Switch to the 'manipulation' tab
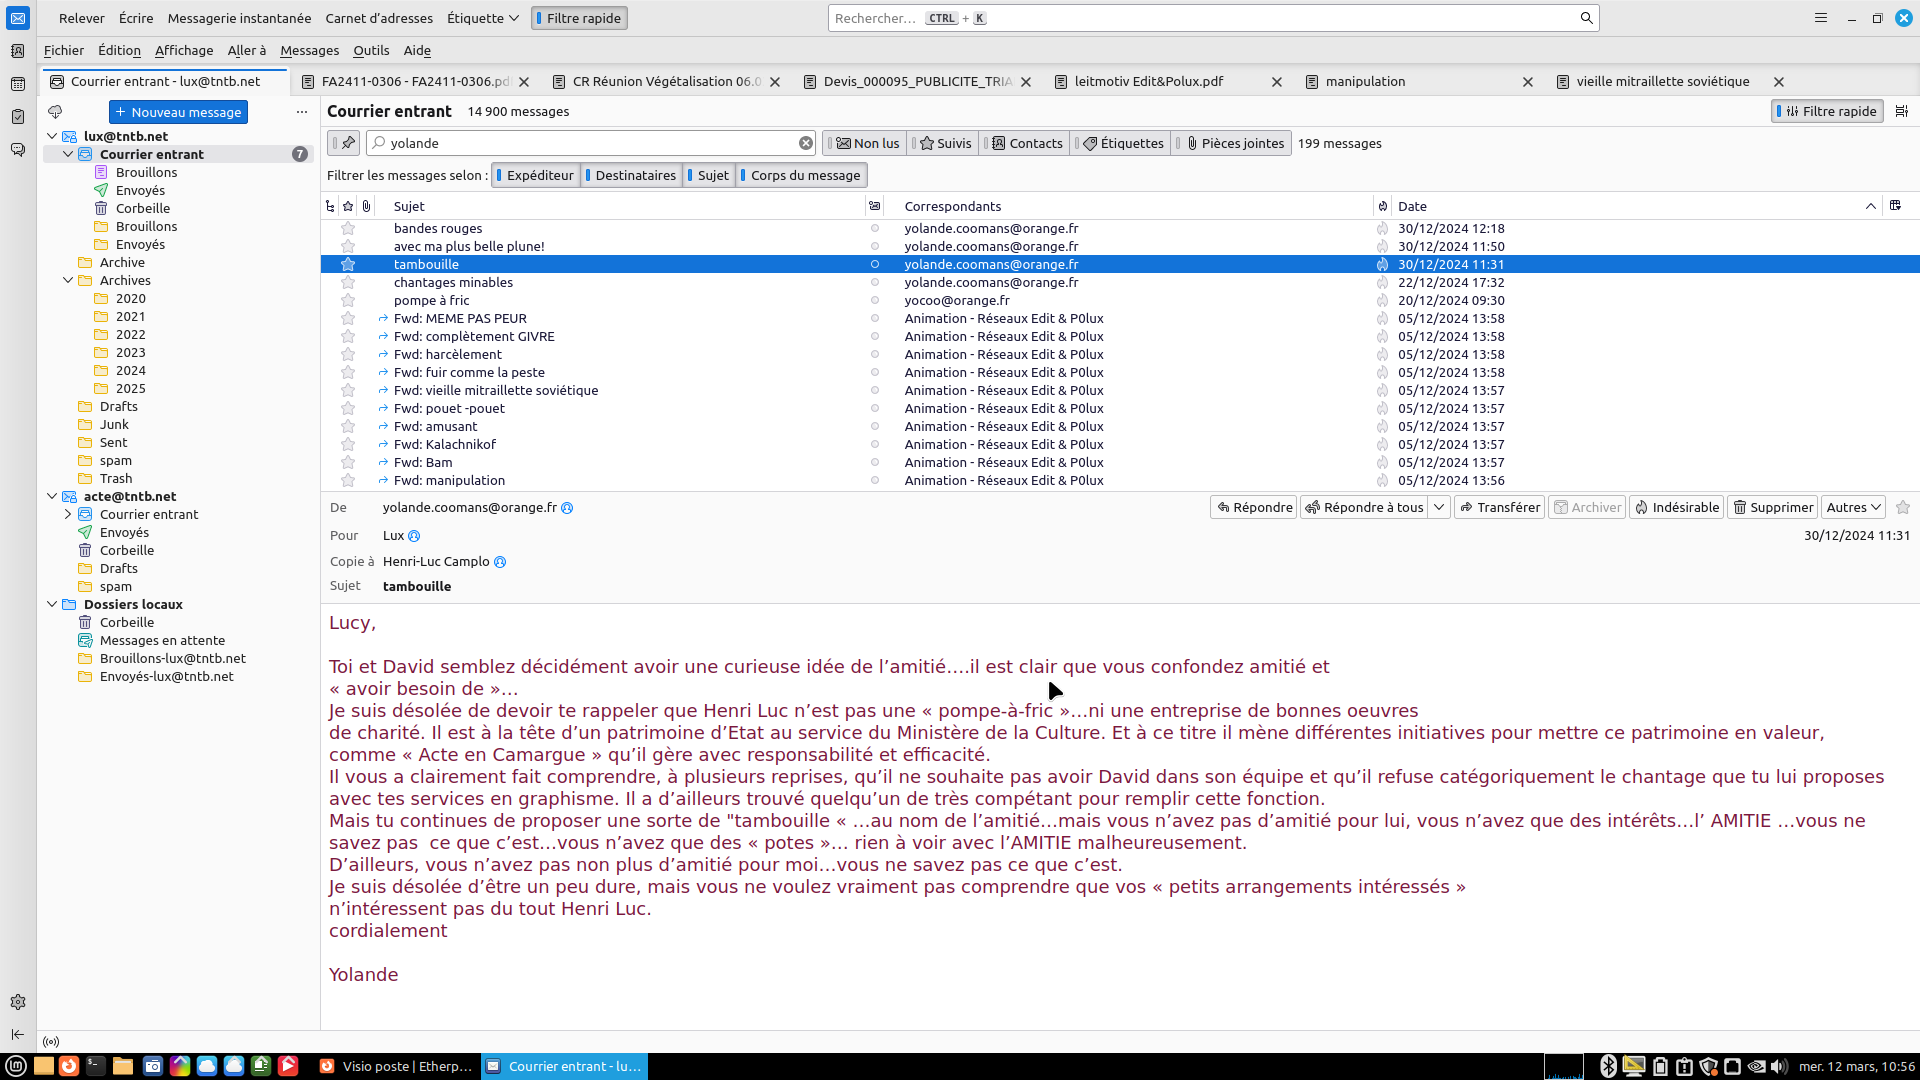 [x=1365, y=82]
